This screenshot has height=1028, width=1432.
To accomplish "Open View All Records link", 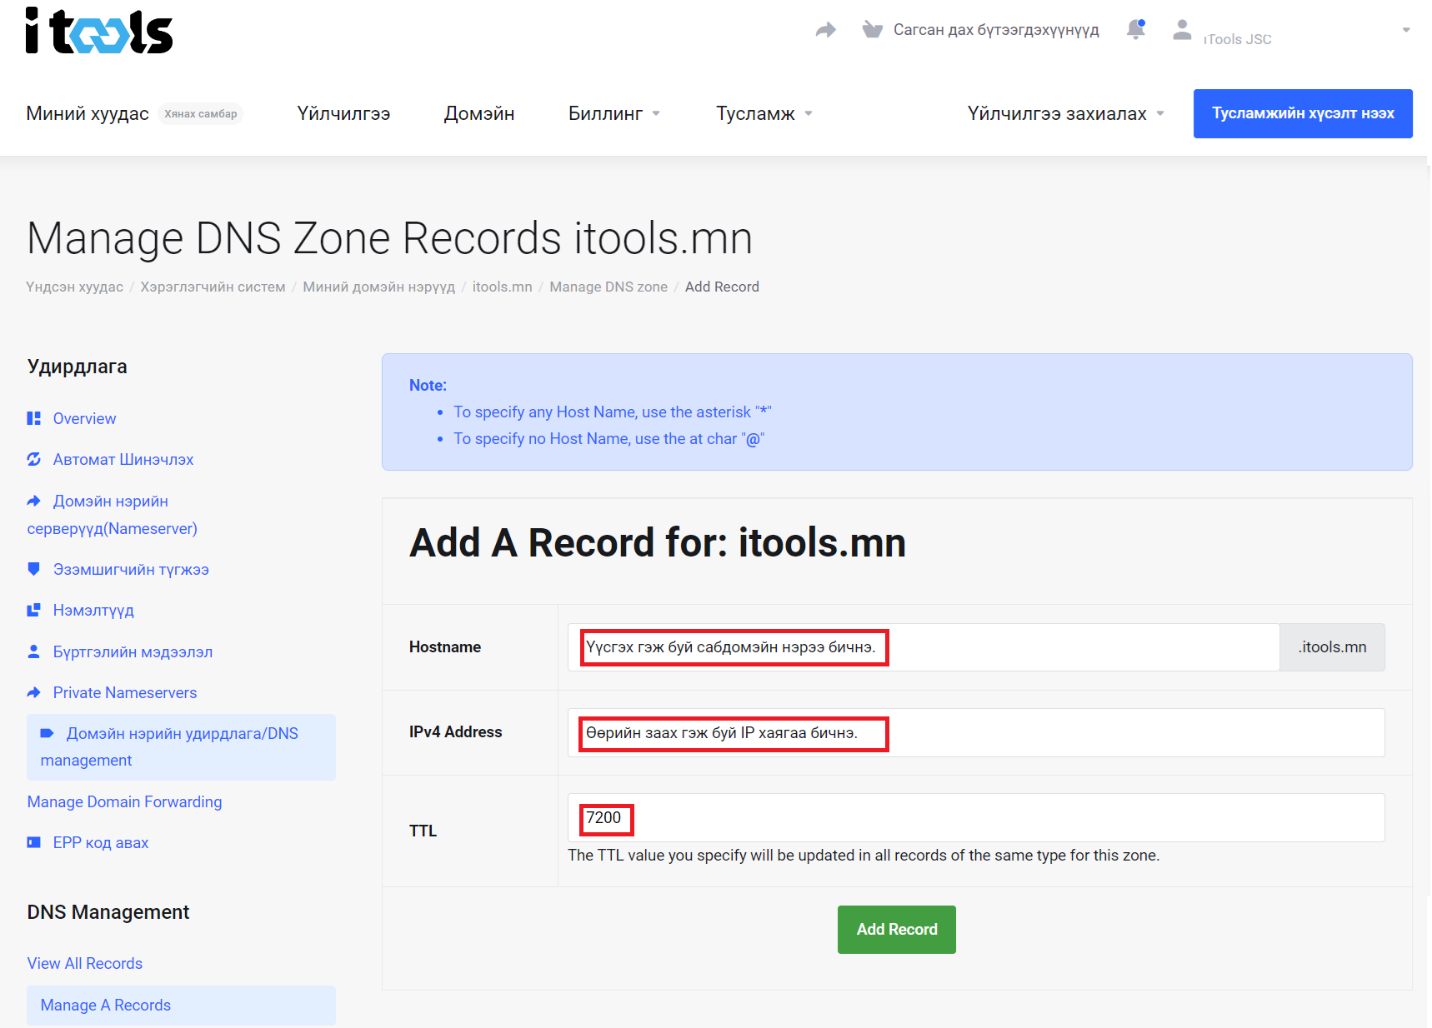I will tap(85, 963).
